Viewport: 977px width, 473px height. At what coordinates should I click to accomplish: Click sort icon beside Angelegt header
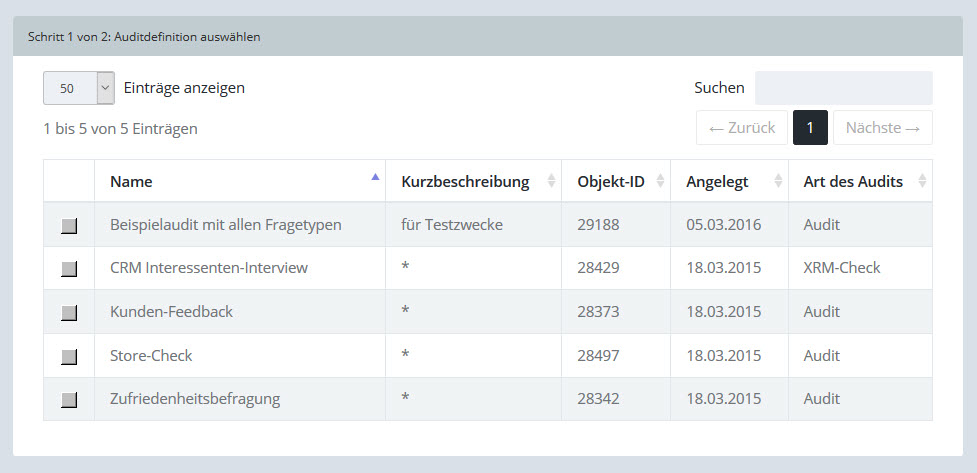[777, 182]
